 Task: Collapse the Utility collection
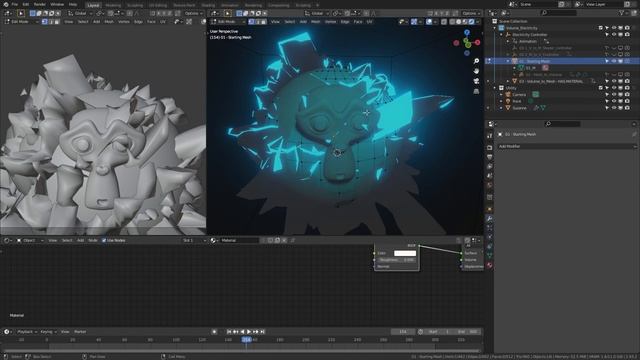click(x=495, y=88)
